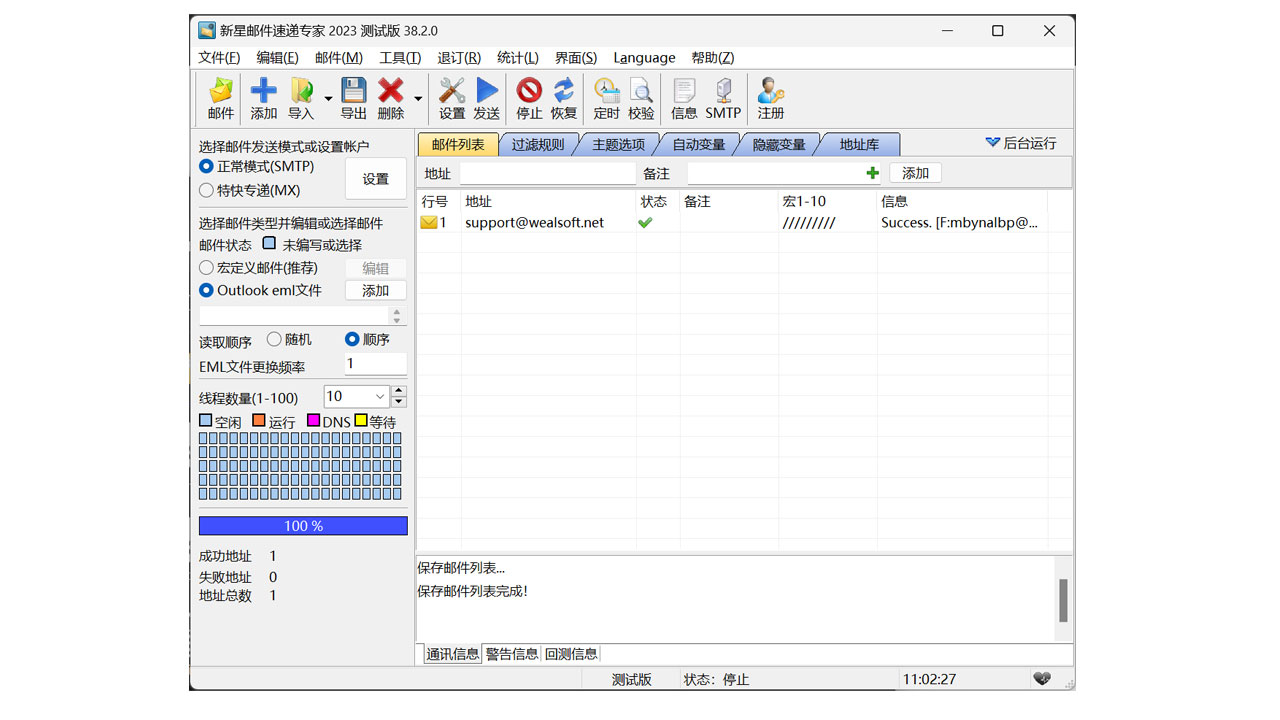Click the heart icon in status bar
1280x720 pixels.
1041,679
